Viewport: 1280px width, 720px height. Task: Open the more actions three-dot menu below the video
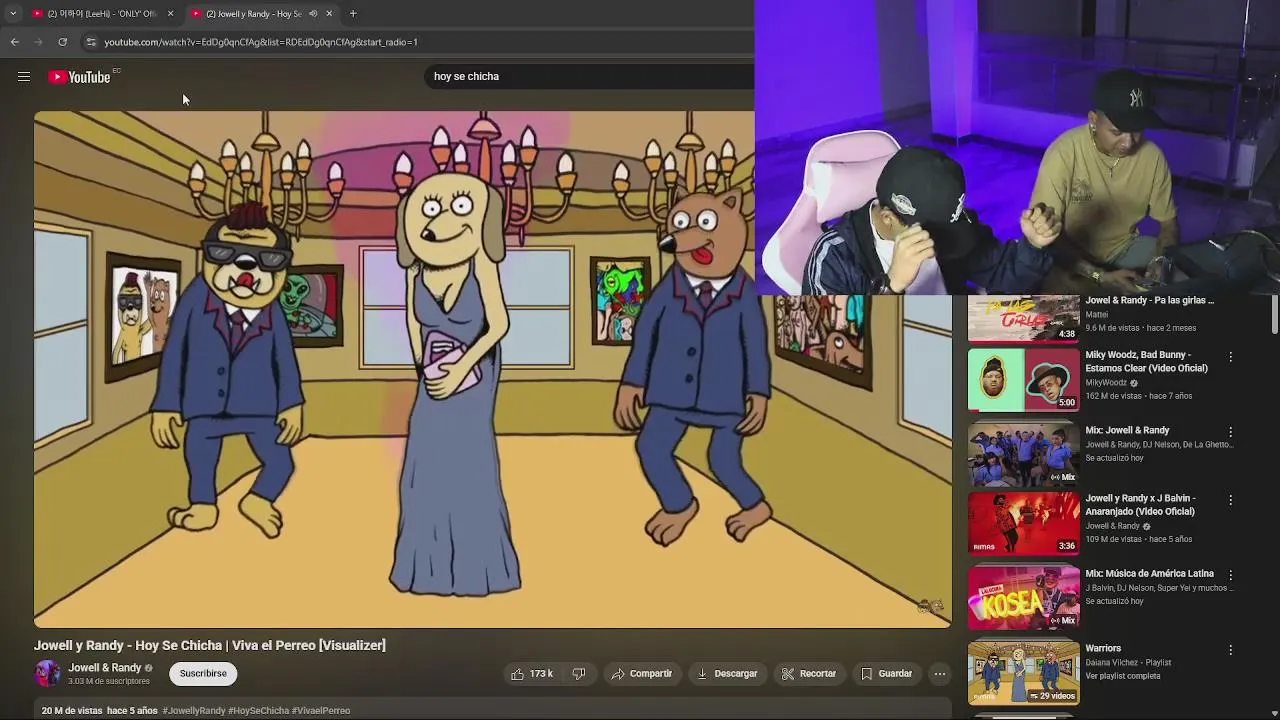point(940,673)
